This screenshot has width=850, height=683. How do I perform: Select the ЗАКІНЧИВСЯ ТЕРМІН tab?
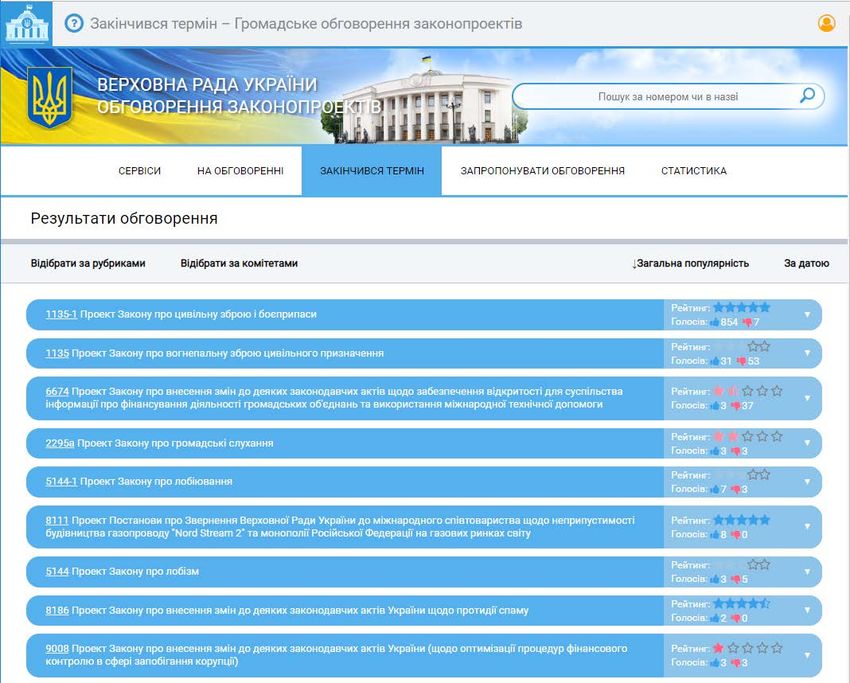coord(372,171)
